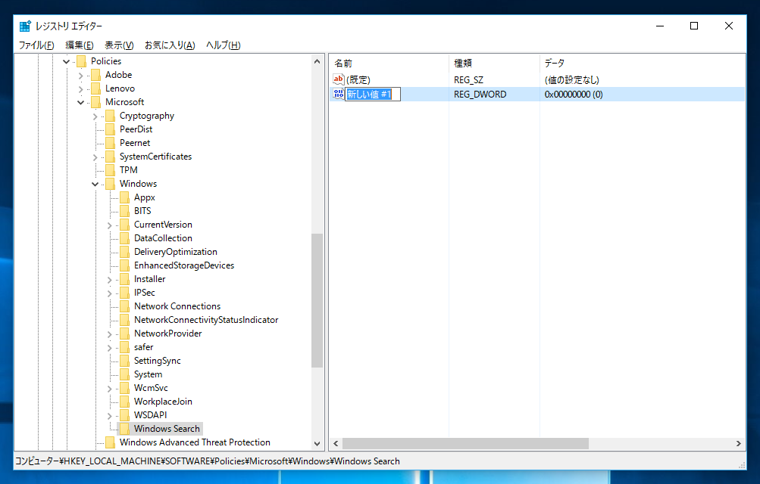Open the 編集(E) menu
760x484 pixels.
tap(79, 45)
